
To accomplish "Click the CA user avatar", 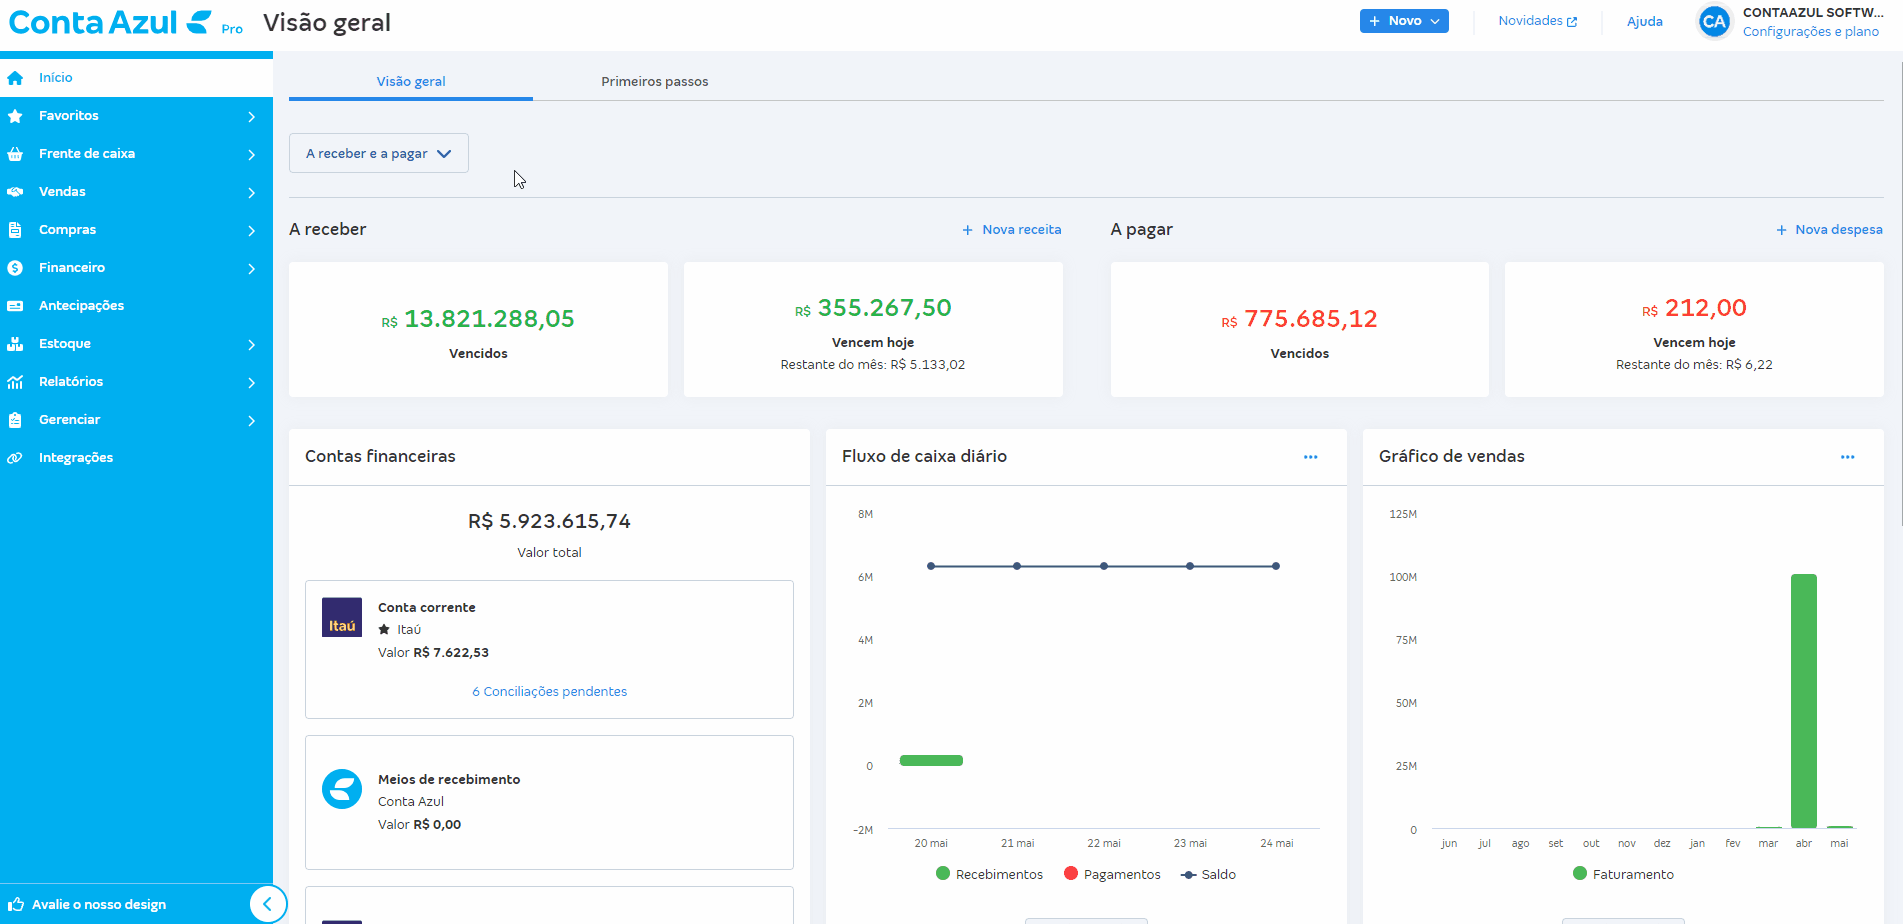I will coord(1714,21).
